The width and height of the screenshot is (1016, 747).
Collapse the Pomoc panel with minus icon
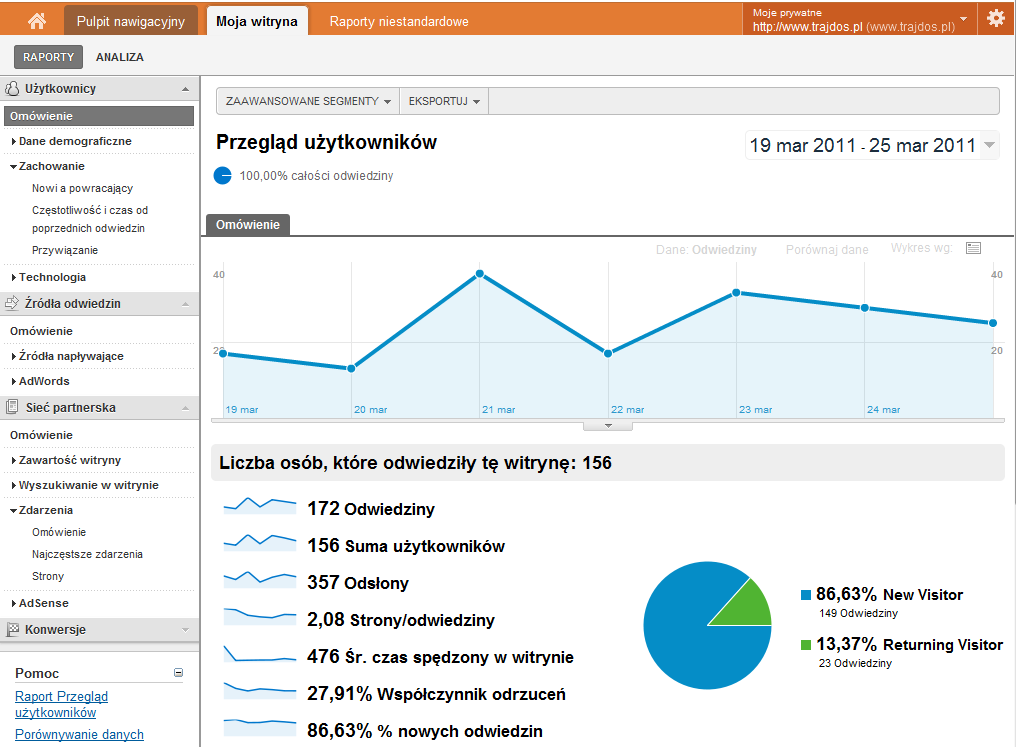pos(178,673)
